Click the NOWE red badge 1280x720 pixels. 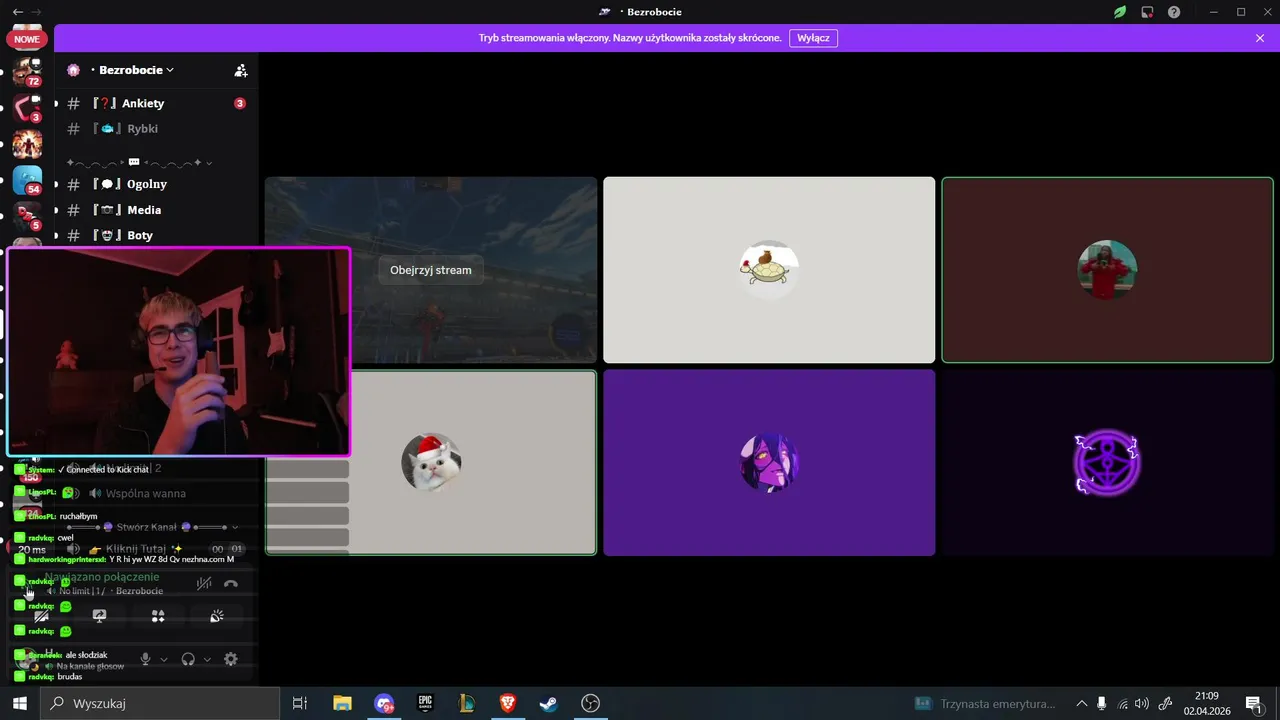point(27,39)
